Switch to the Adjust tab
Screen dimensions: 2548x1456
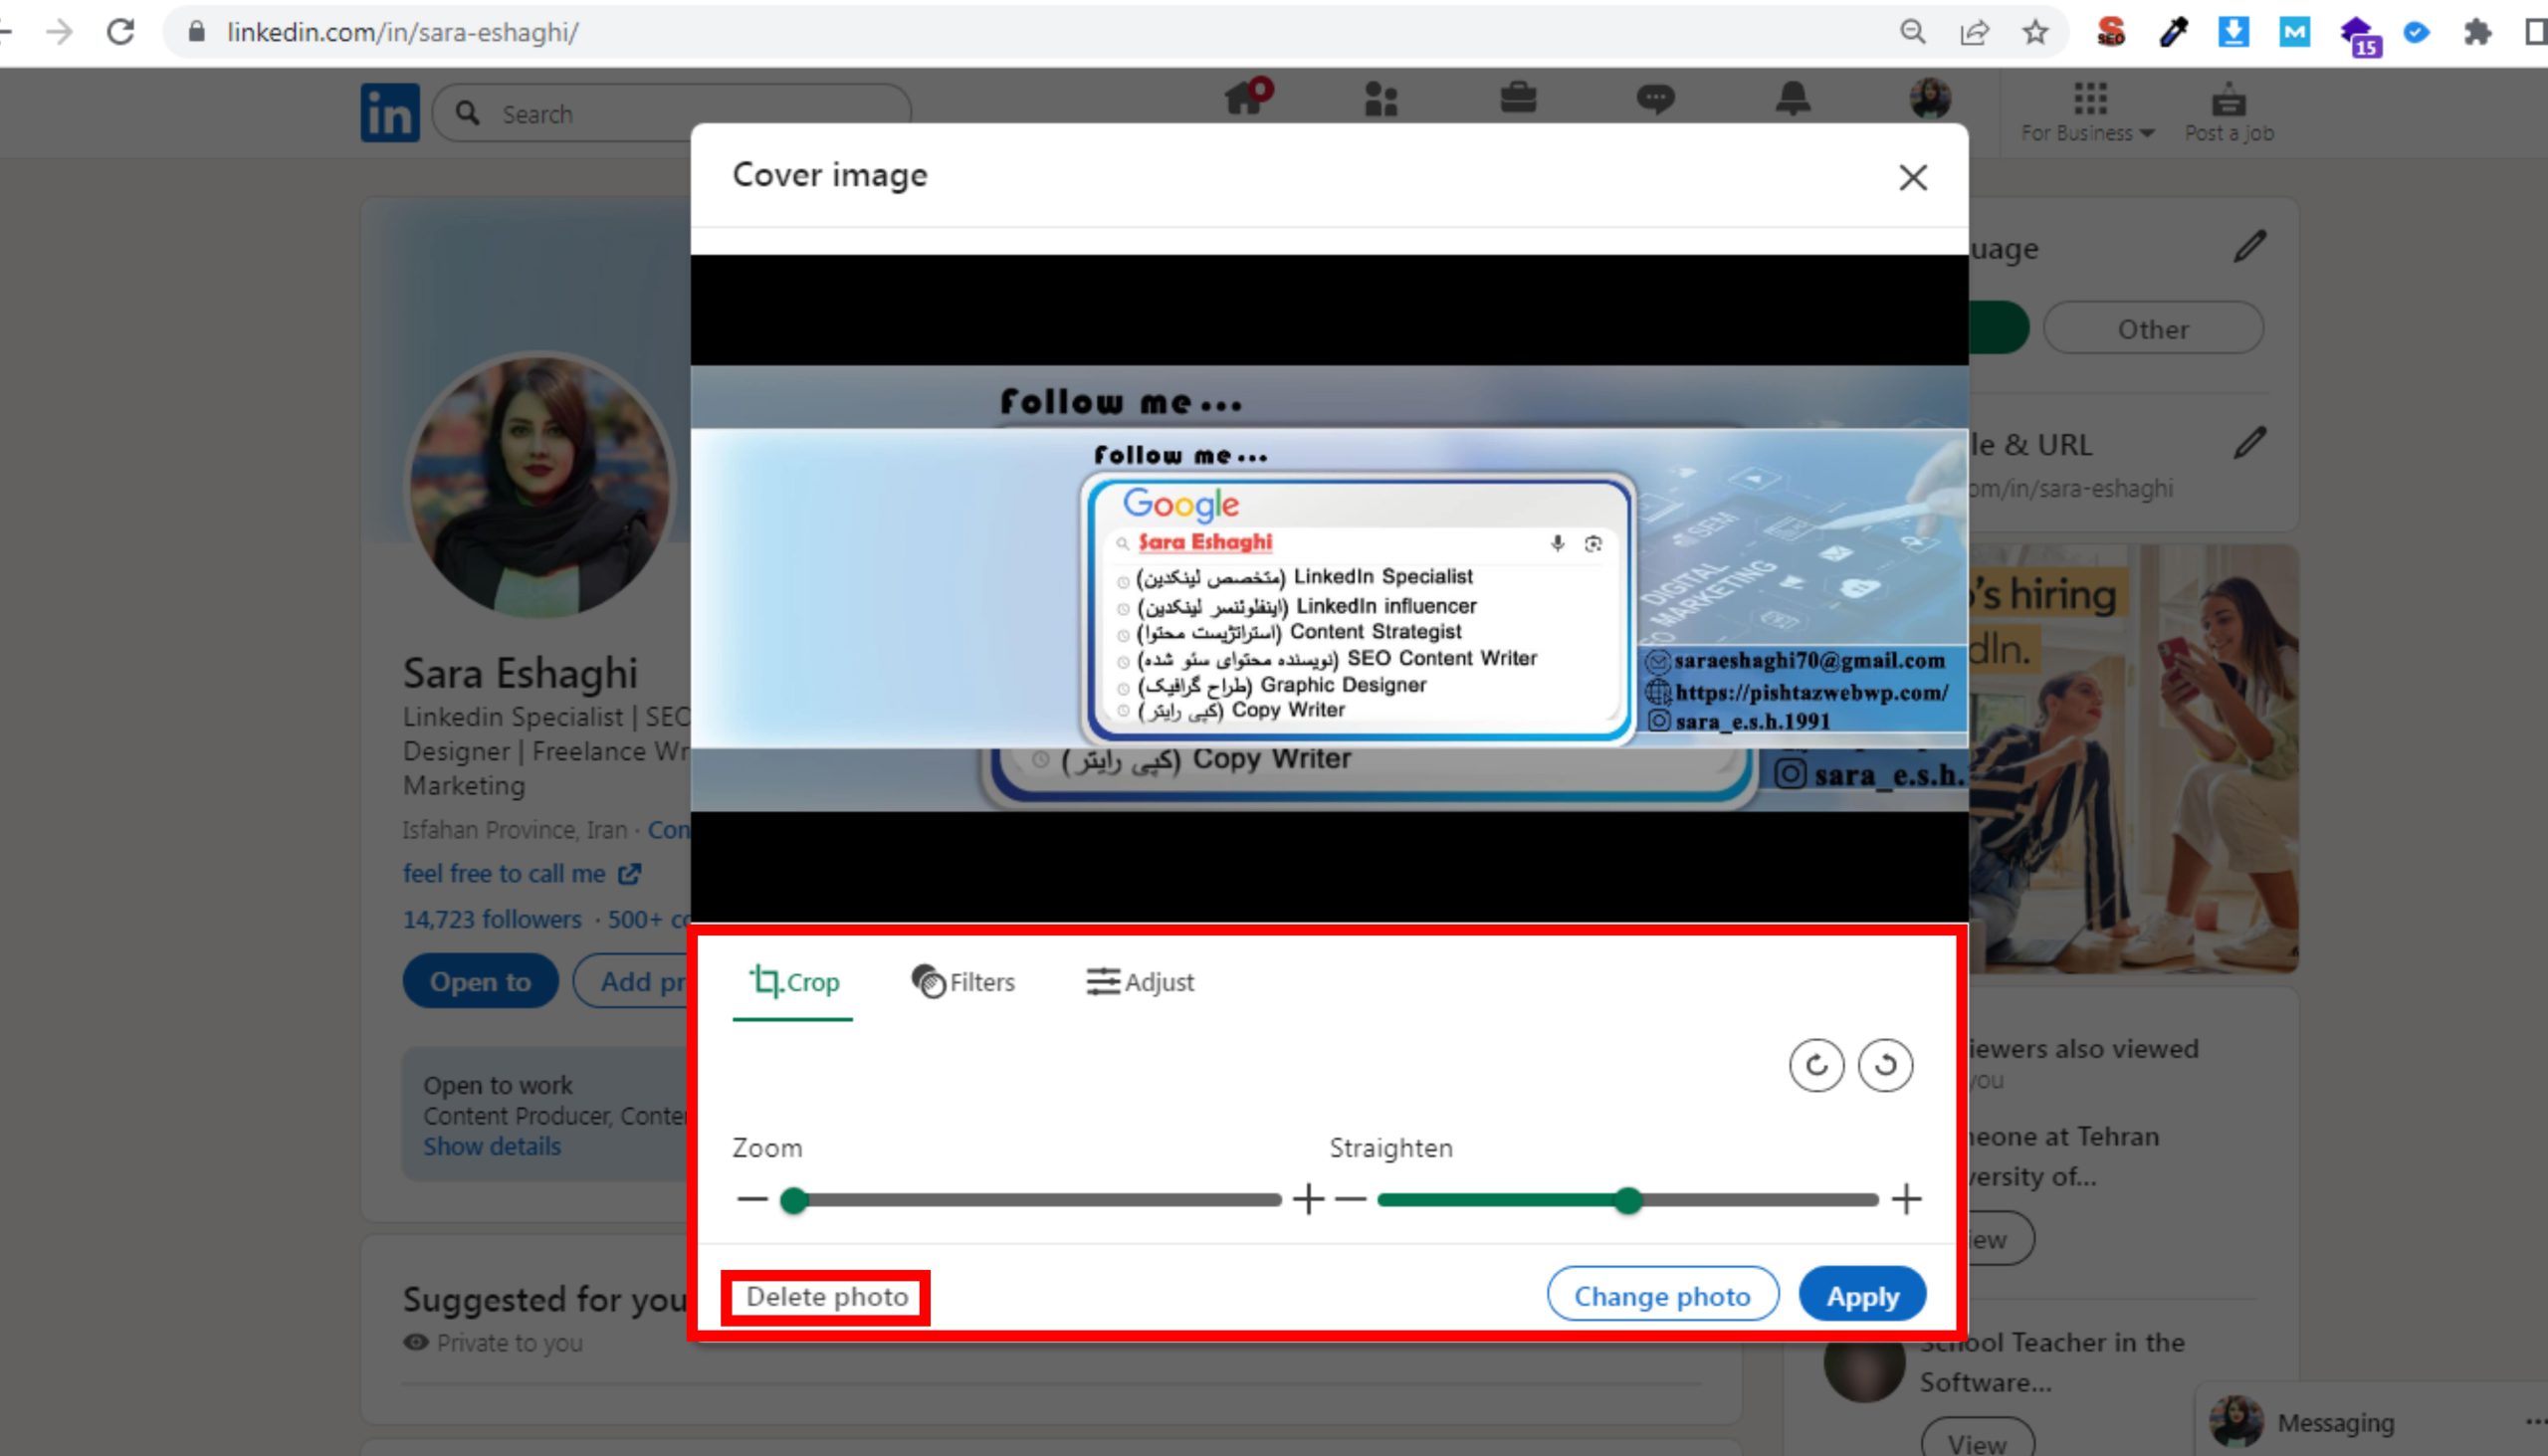point(1140,982)
